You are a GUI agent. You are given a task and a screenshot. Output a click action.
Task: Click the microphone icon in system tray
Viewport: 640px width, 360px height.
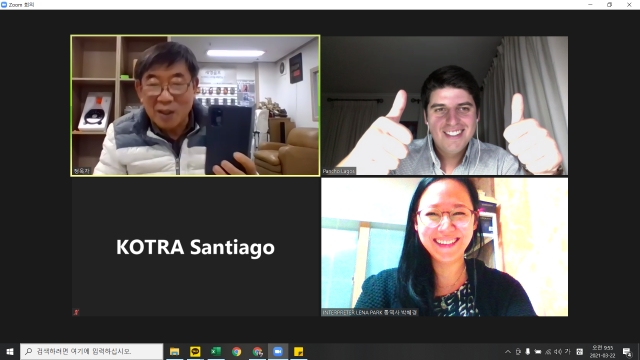(x=528, y=351)
